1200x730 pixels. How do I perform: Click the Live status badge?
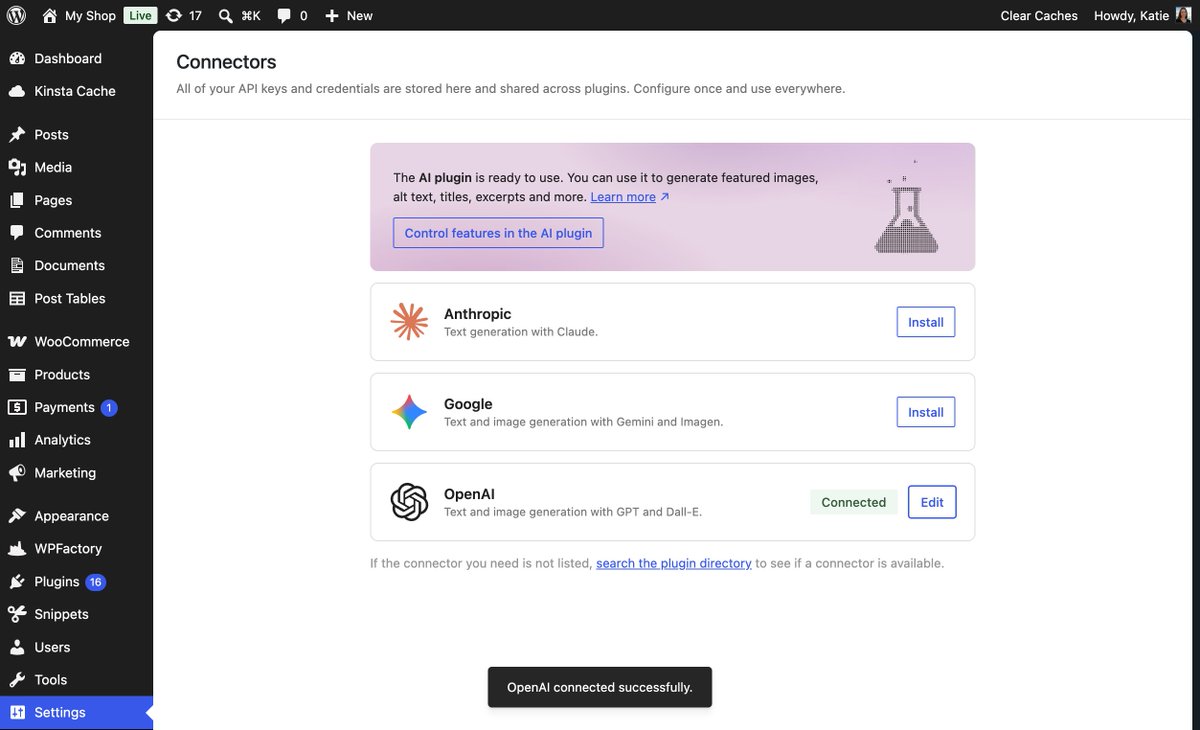tap(140, 15)
